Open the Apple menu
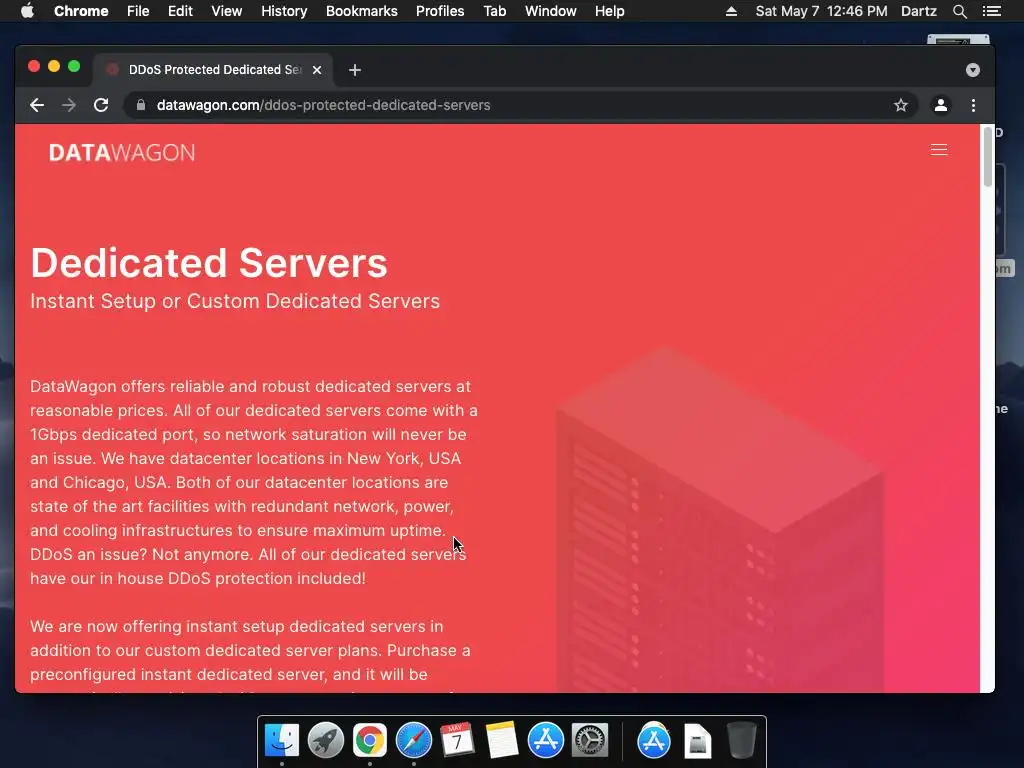Image resolution: width=1024 pixels, height=768 pixels. (27, 11)
